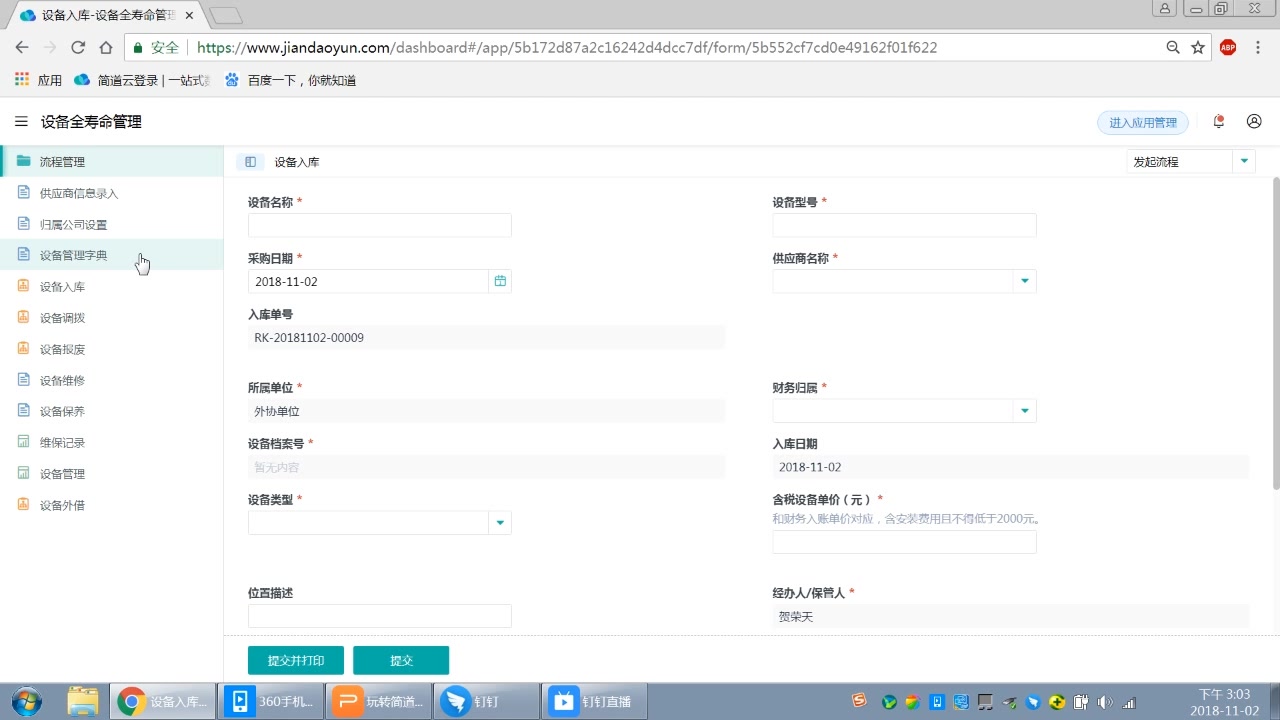Reload the page with refresh icon
The height and width of the screenshot is (720, 1280).
[78, 47]
